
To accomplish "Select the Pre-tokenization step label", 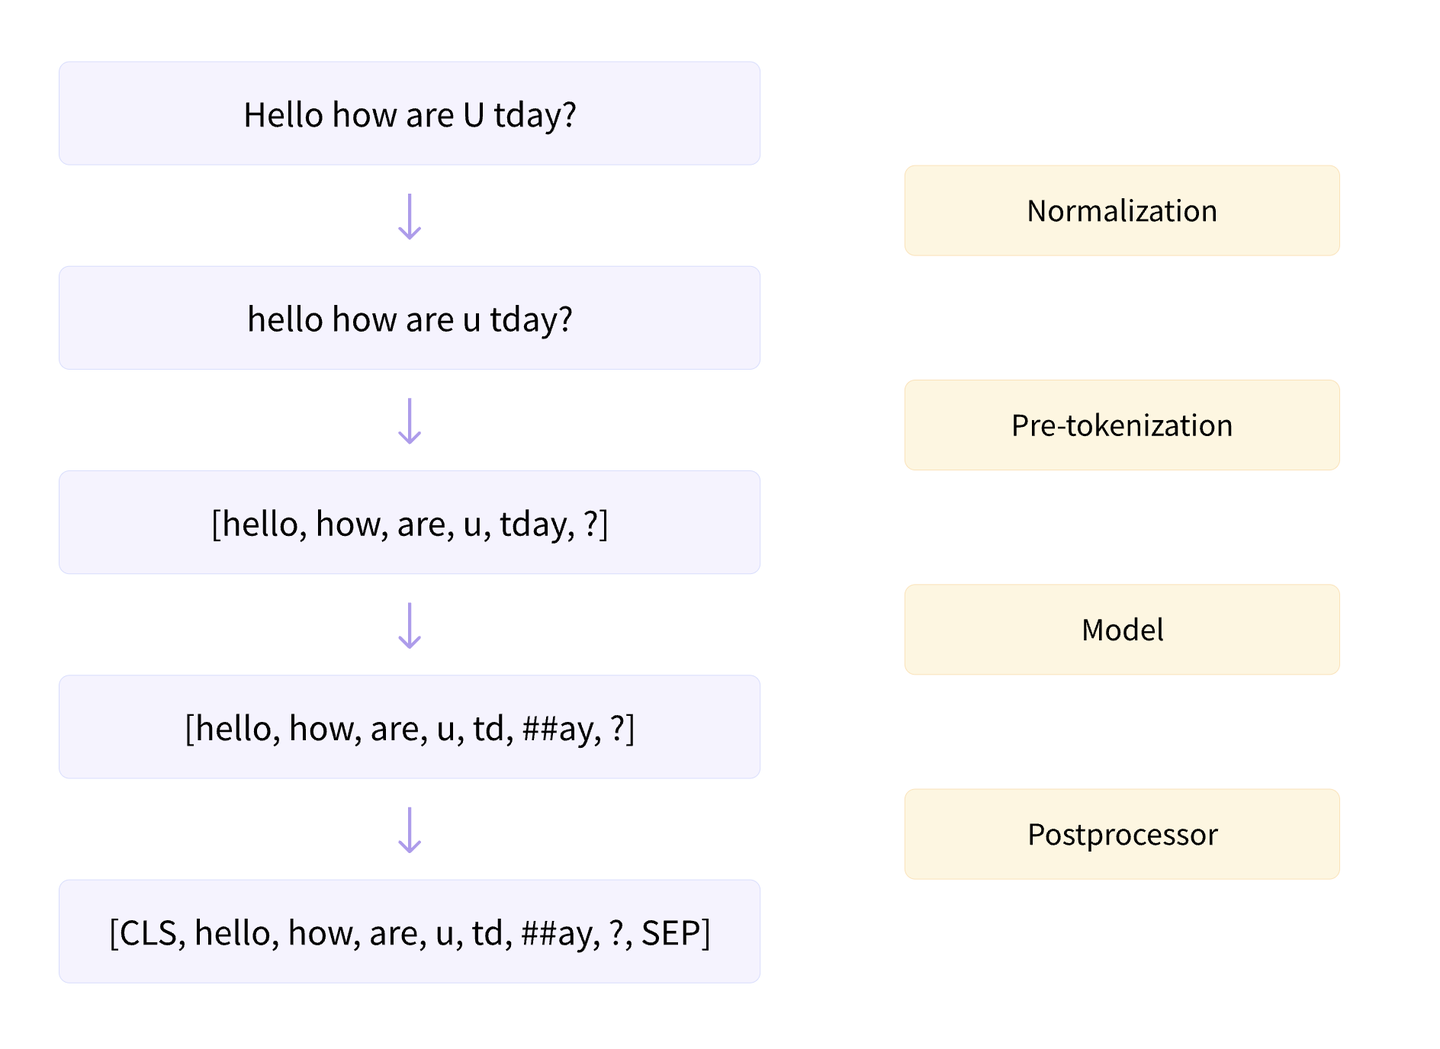I will click(1121, 425).
